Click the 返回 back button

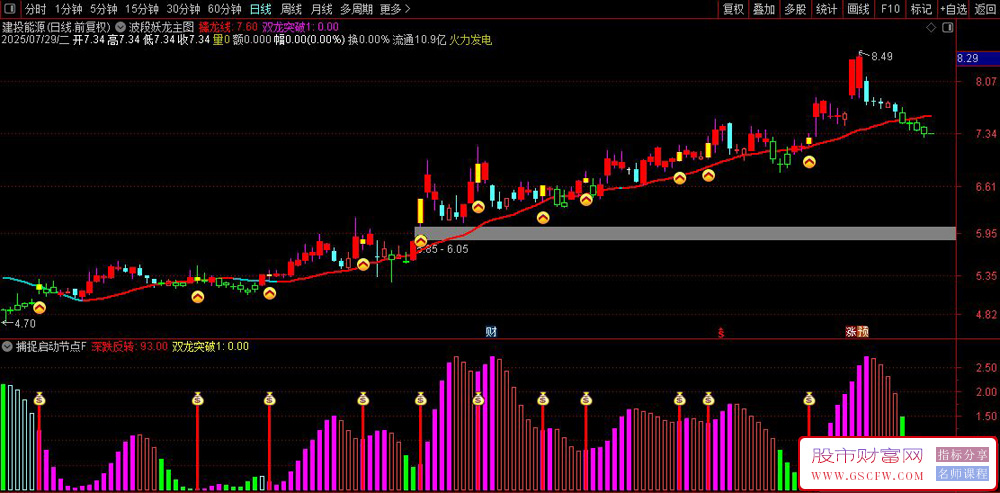[985, 10]
